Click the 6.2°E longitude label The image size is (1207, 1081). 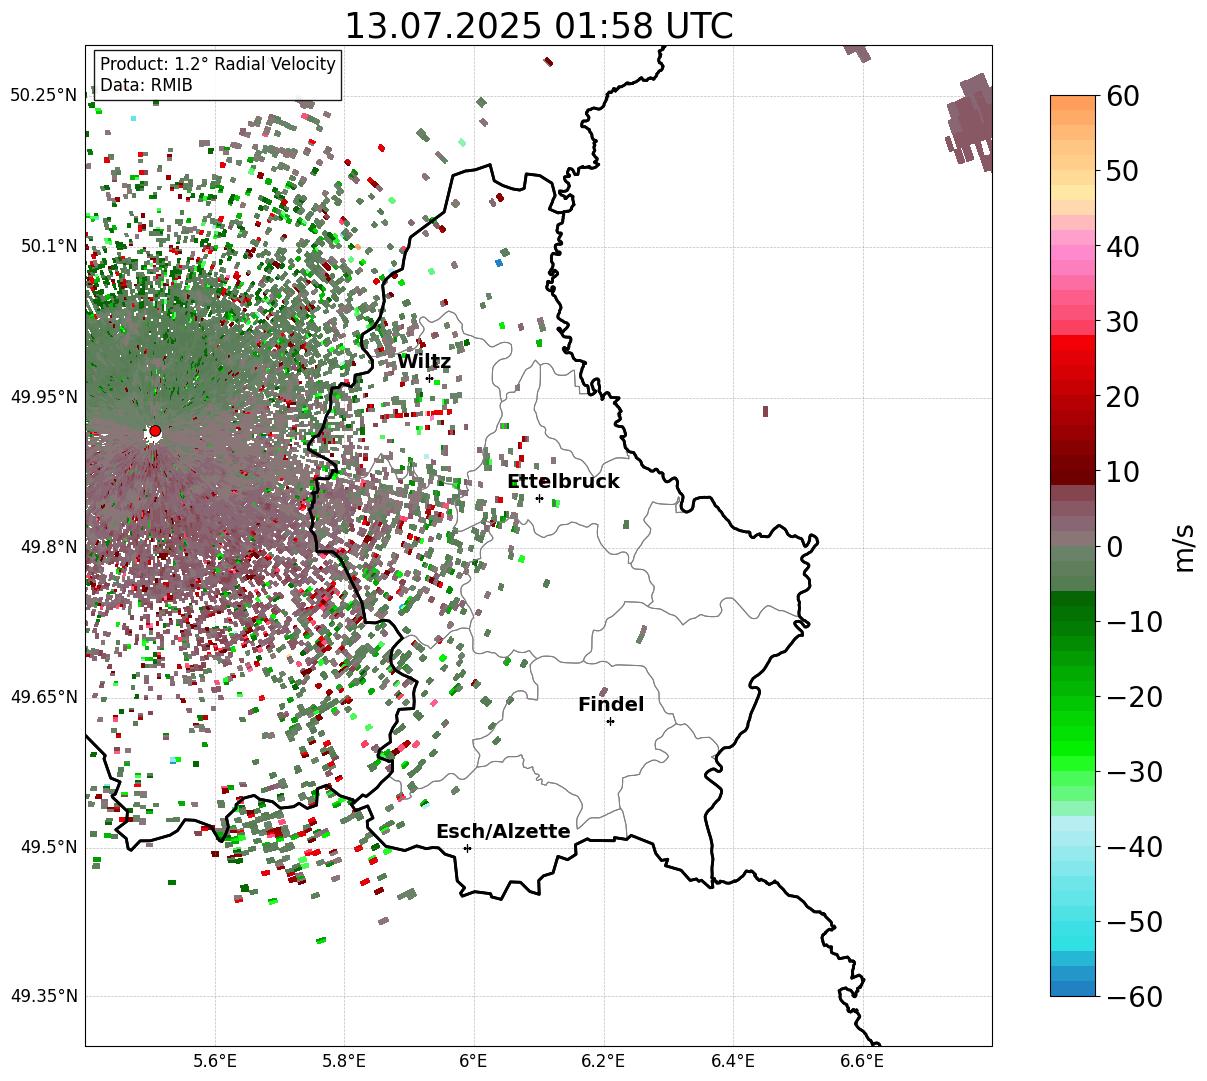(603, 1061)
